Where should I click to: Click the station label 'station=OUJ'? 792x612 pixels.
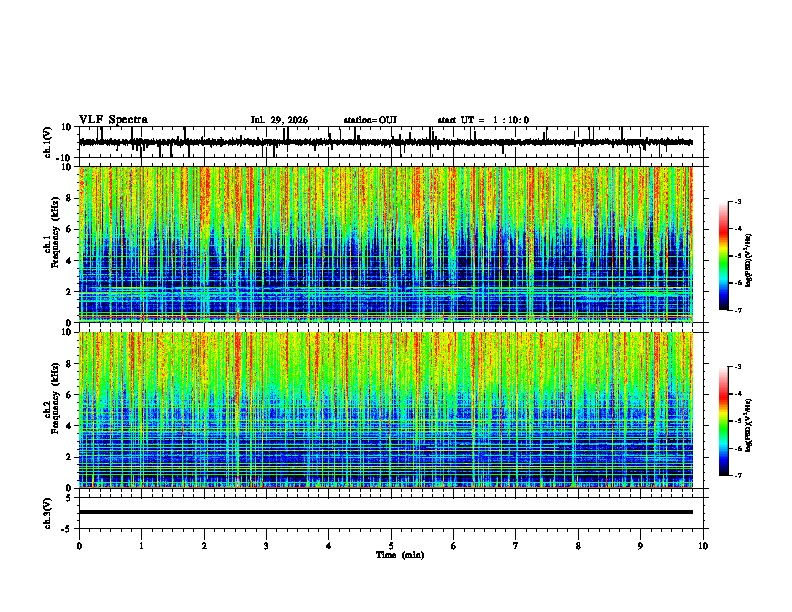tap(370, 120)
